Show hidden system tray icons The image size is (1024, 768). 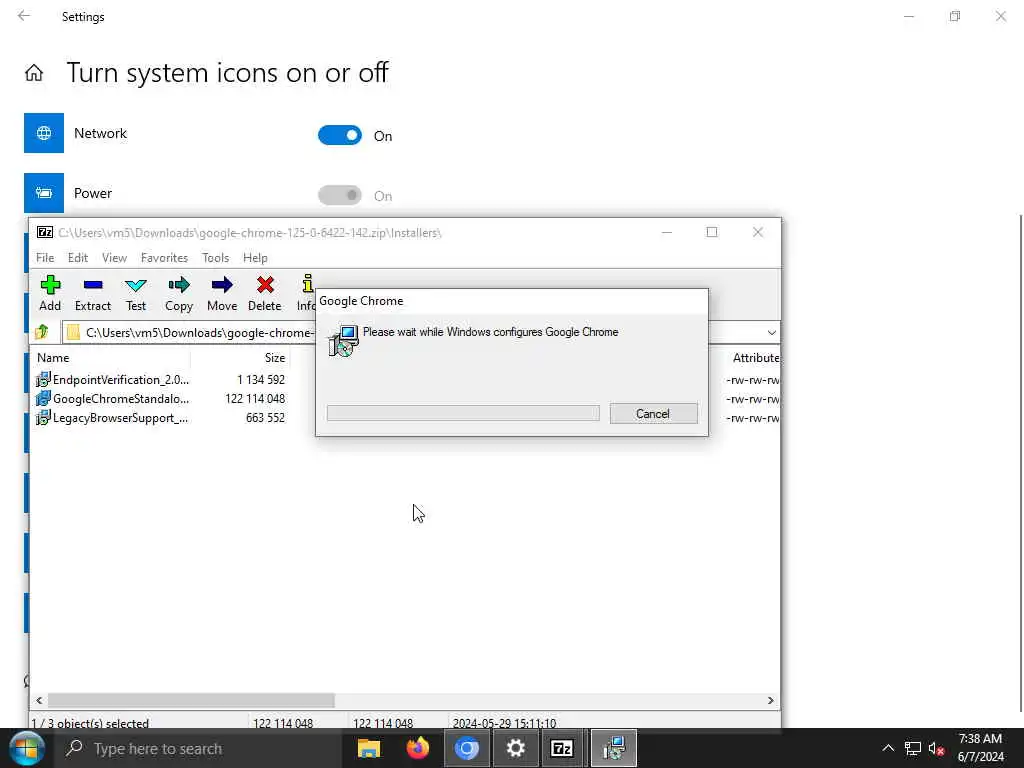tap(888, 748)
